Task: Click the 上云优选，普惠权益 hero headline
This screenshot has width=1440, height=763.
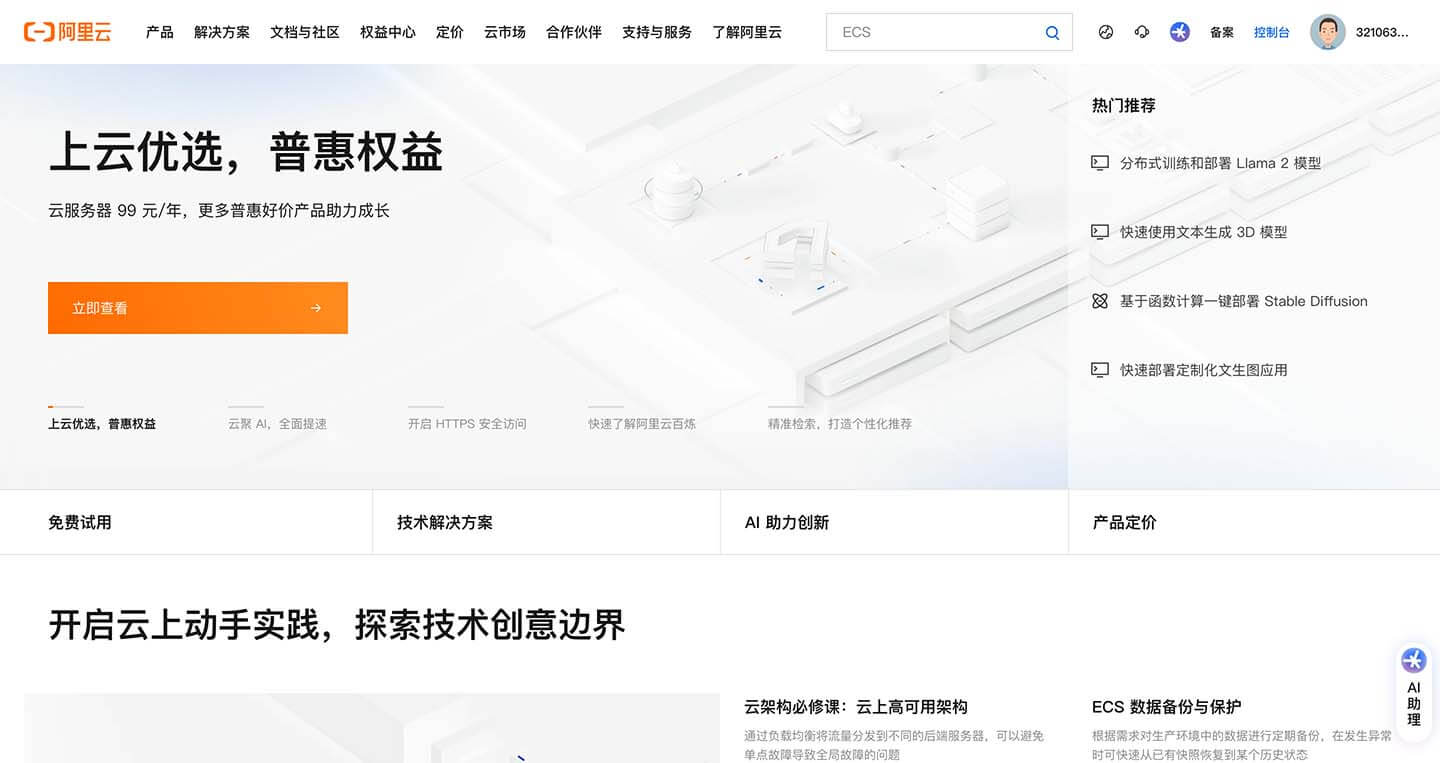Action: [x=245, y=153]
